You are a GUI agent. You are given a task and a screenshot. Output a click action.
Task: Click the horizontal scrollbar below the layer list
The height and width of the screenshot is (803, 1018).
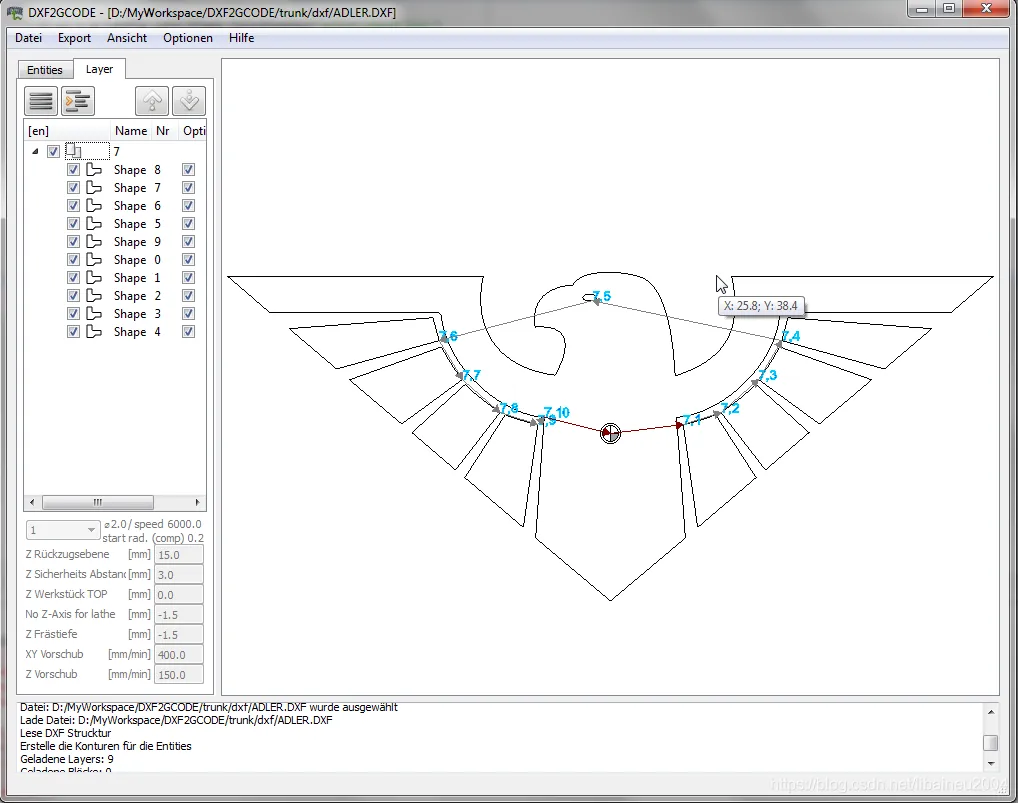(97, 502)
